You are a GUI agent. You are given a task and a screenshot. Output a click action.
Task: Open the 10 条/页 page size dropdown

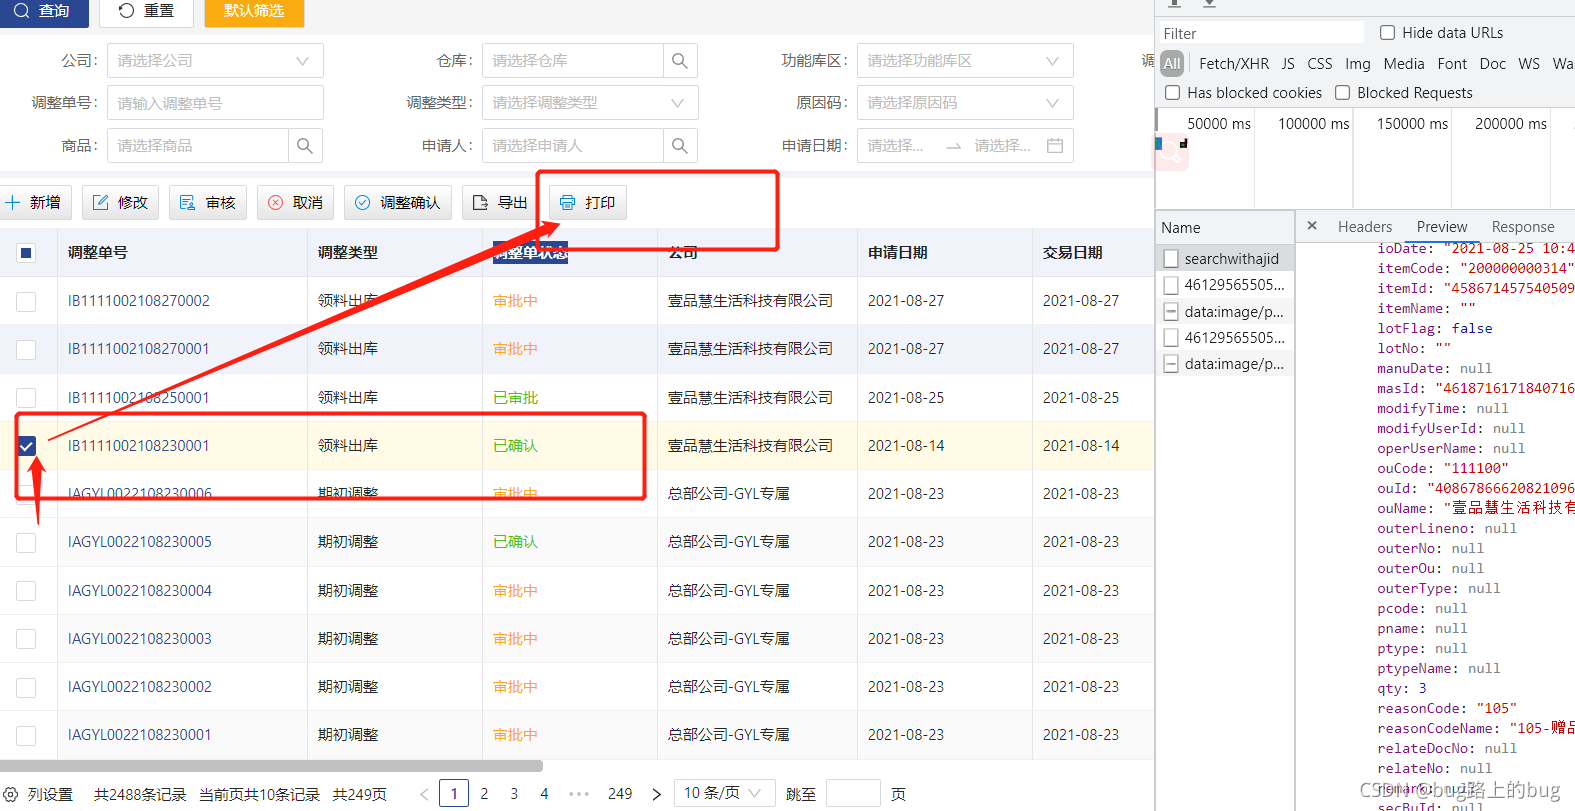pos(724,793)
